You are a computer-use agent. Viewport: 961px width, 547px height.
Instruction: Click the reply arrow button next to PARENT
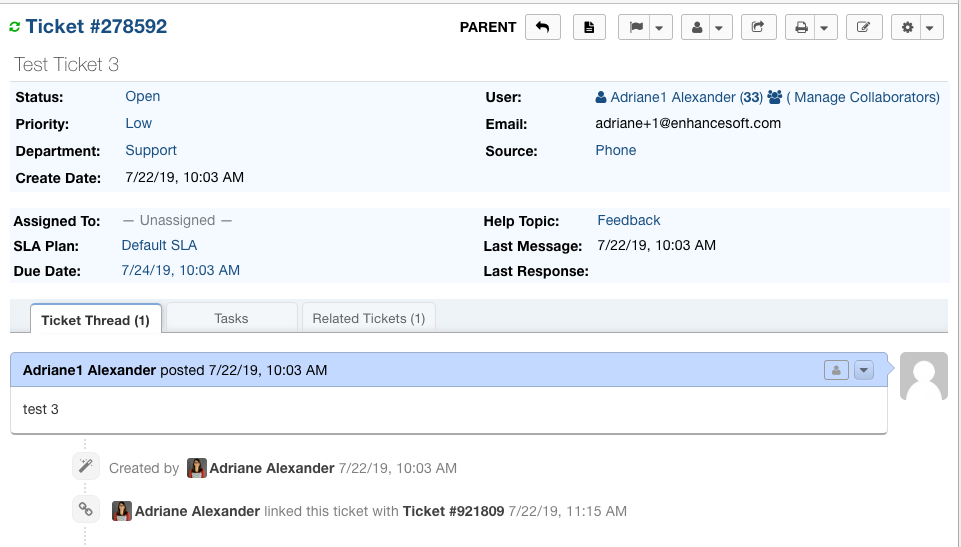pos(542,27)
